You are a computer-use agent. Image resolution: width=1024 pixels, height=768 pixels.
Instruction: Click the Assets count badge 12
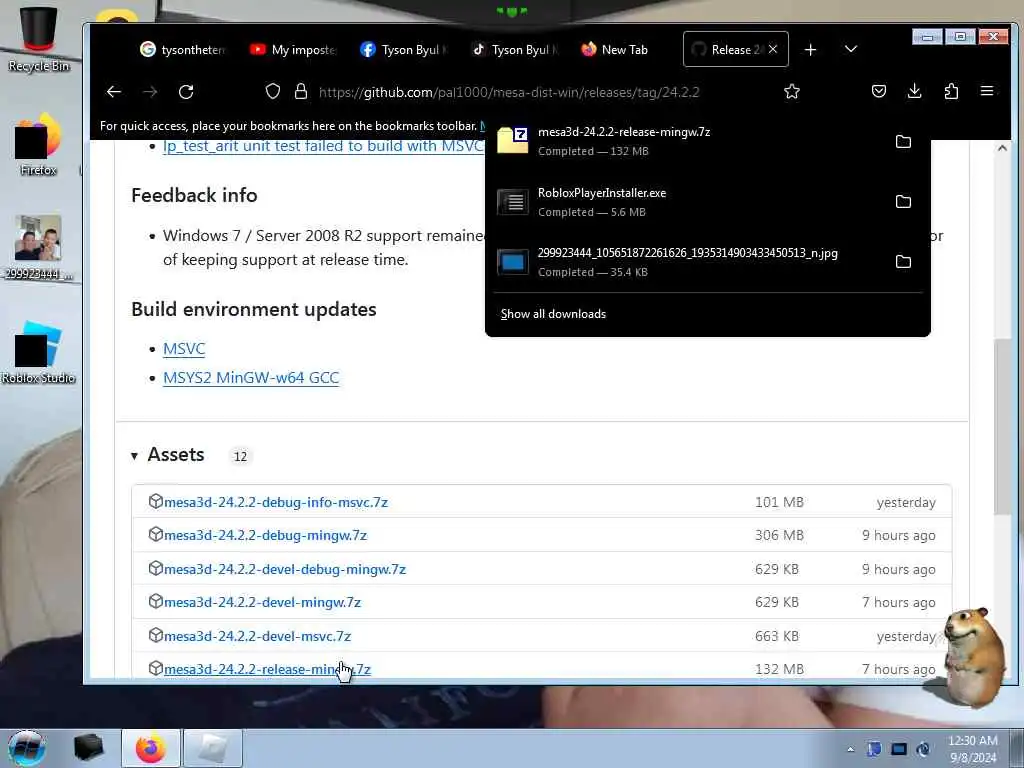coord(240,456)
